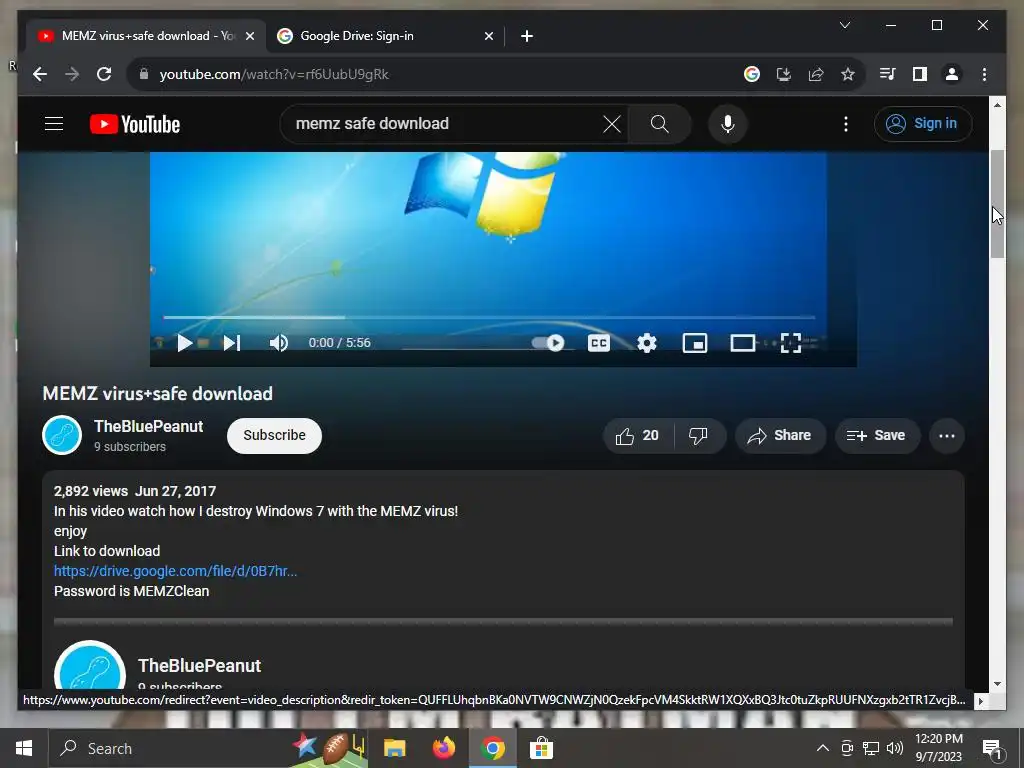Open the notification center
Image resolution: width=1024 pixels, height=768 pixels.
click(993, 748)
